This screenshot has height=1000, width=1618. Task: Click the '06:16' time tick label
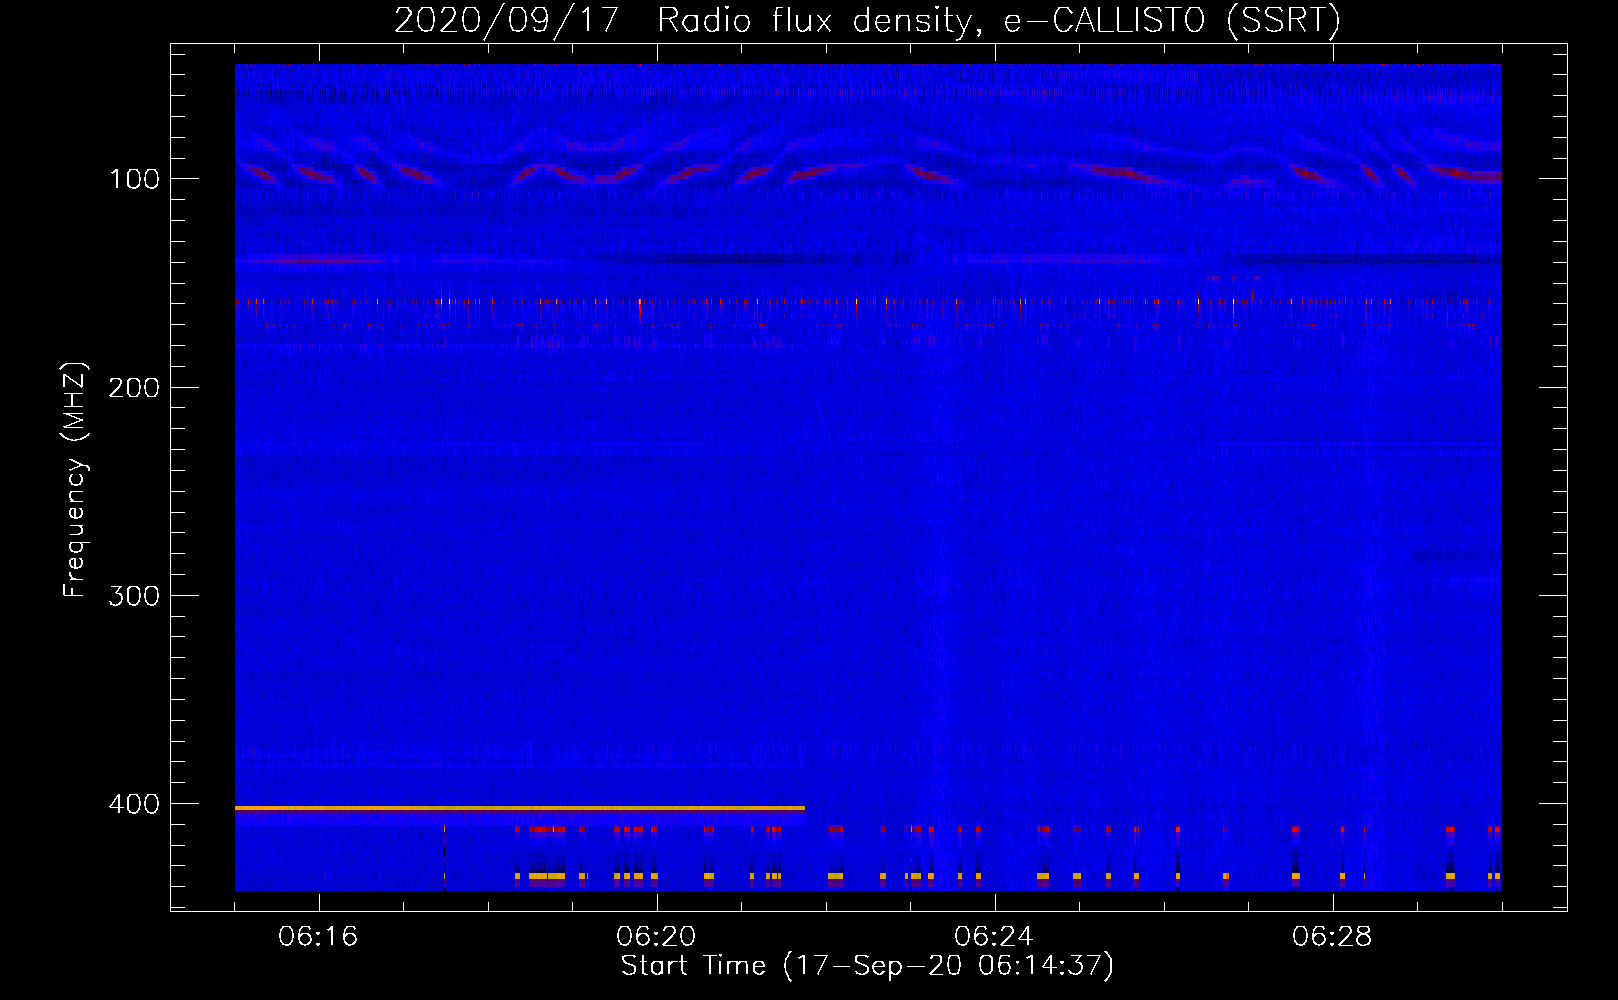[x=318, y=936]
